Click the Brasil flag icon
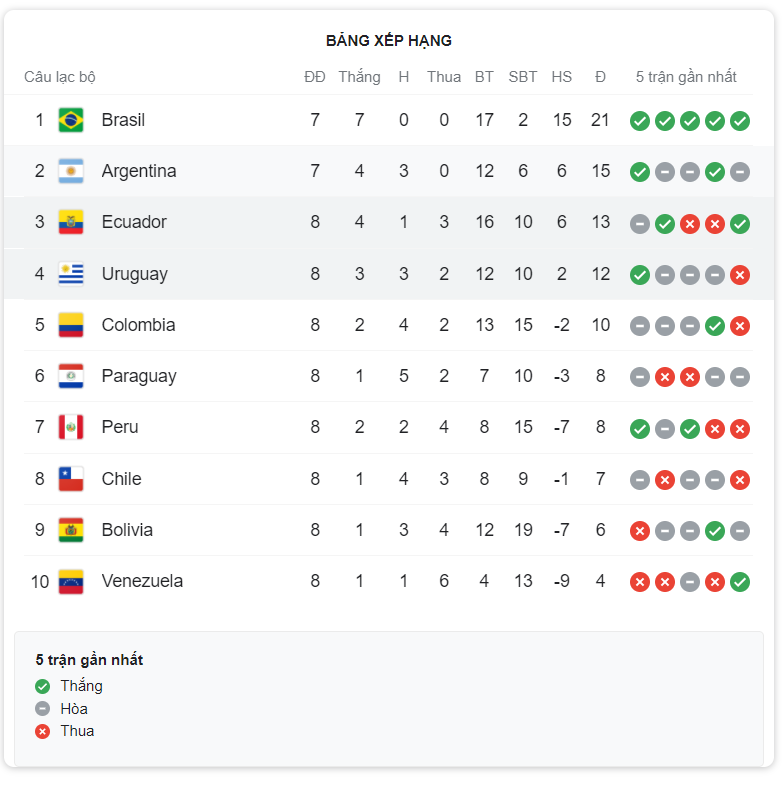 71,120
